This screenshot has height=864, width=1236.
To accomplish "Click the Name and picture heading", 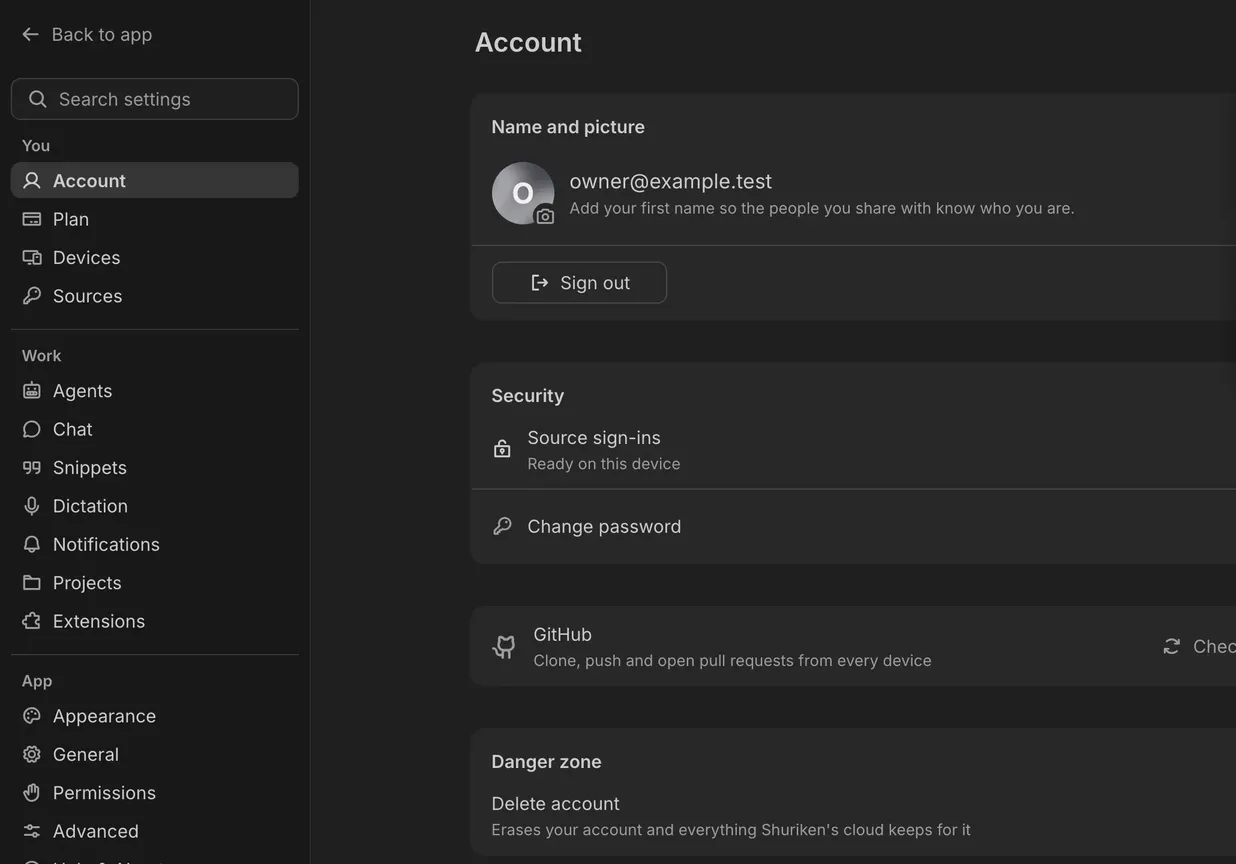I will click(568, 127).
